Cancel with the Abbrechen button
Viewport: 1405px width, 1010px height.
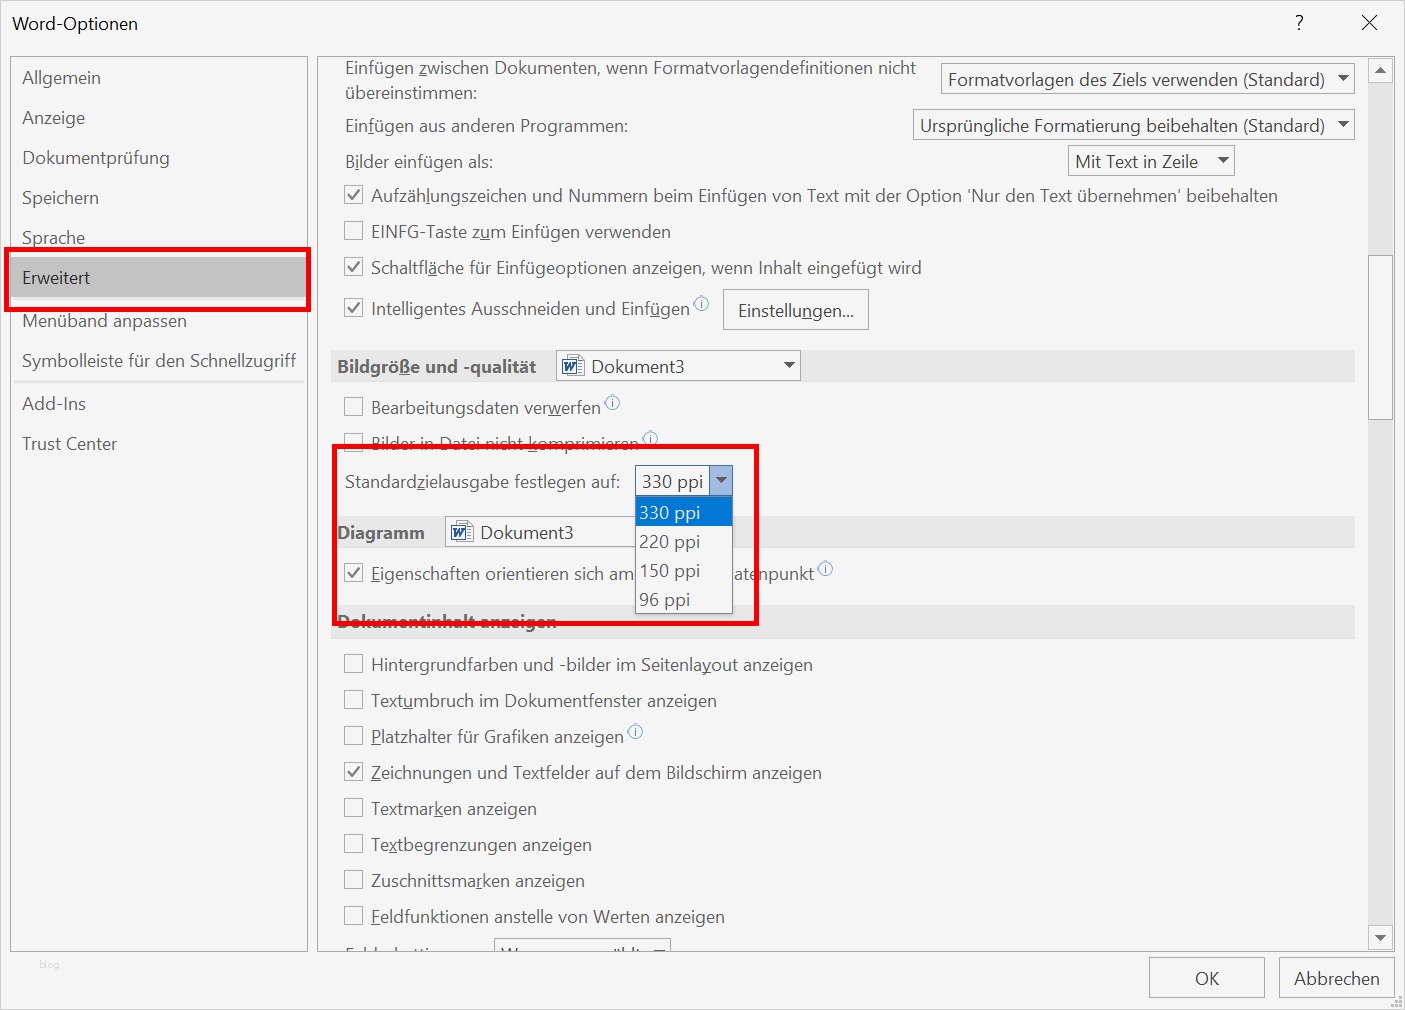point(1337,978)
